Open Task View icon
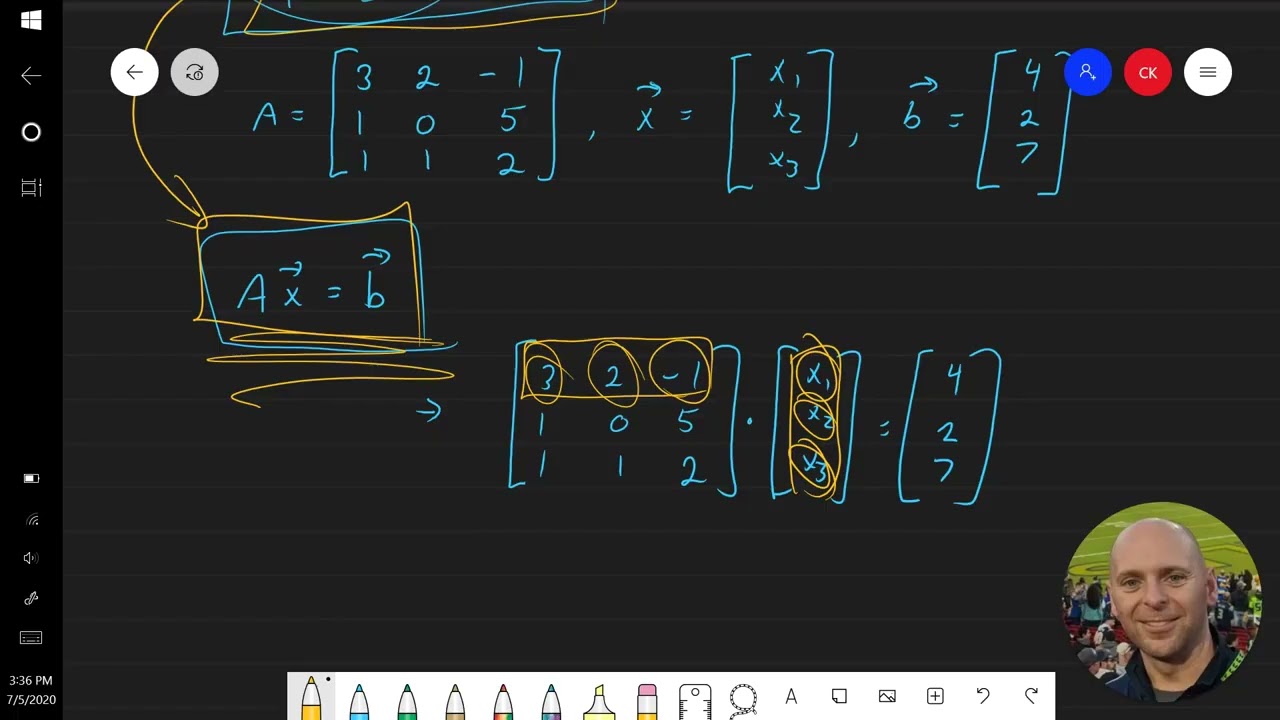 pos(31,188)
